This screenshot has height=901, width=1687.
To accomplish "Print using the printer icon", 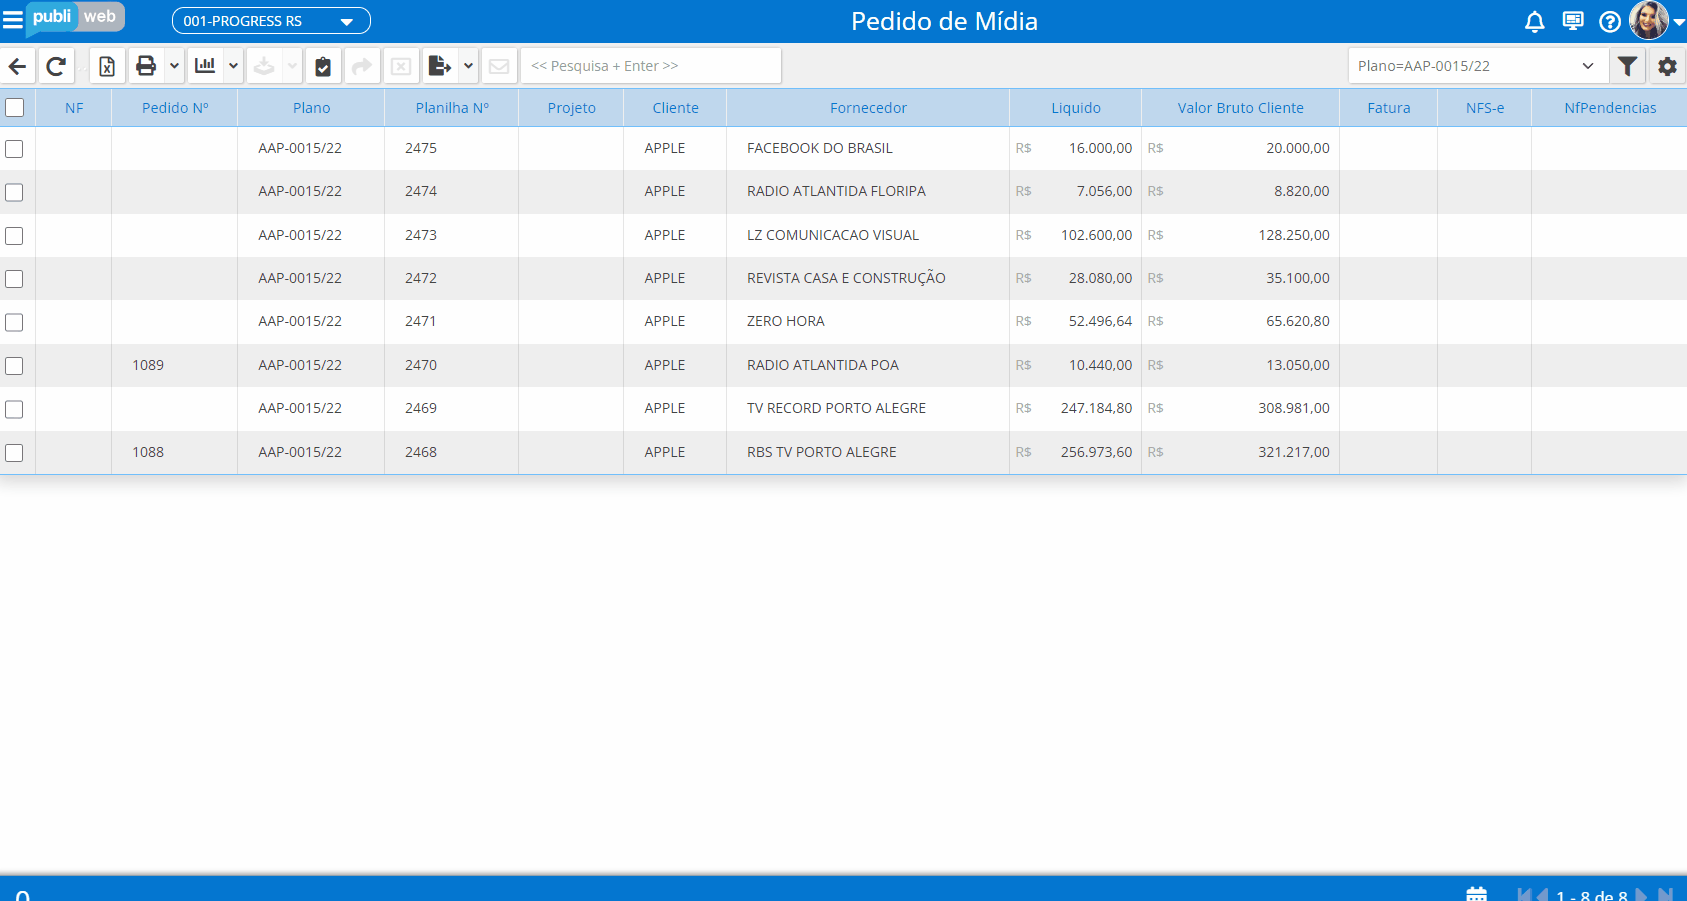I will (x=146, y=66).
